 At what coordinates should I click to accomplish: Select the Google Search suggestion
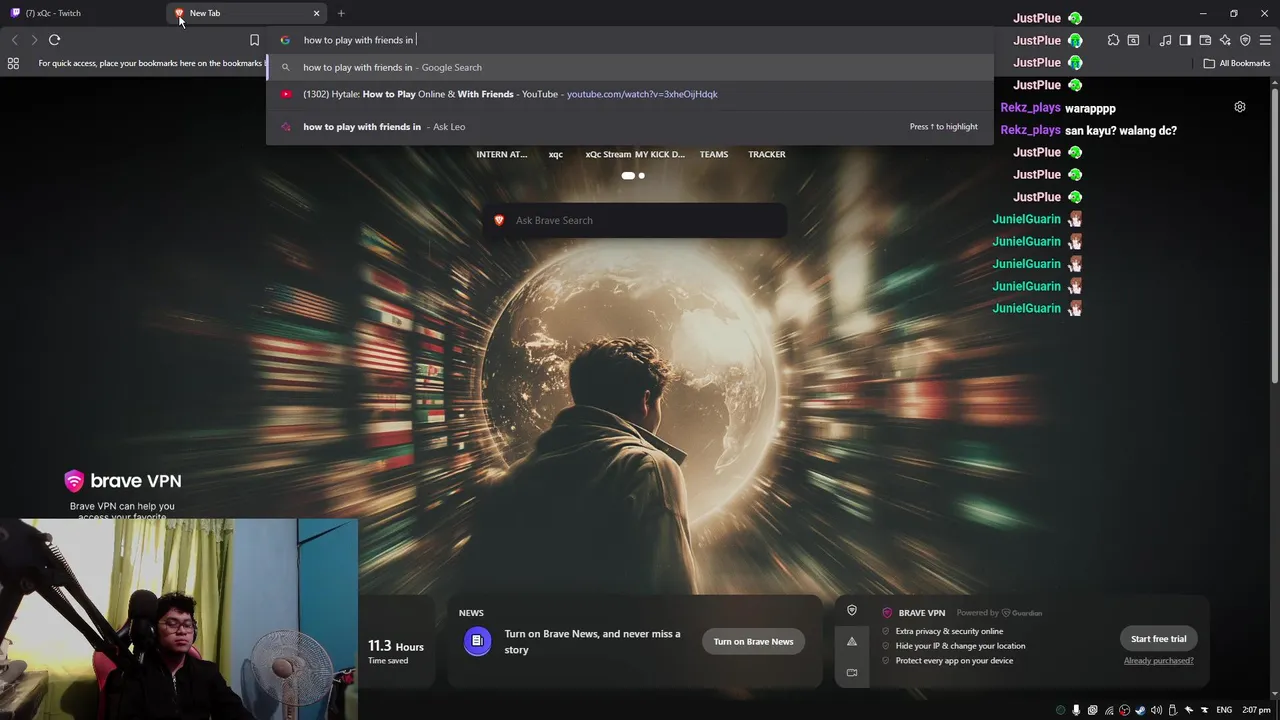tap(630, 67)
